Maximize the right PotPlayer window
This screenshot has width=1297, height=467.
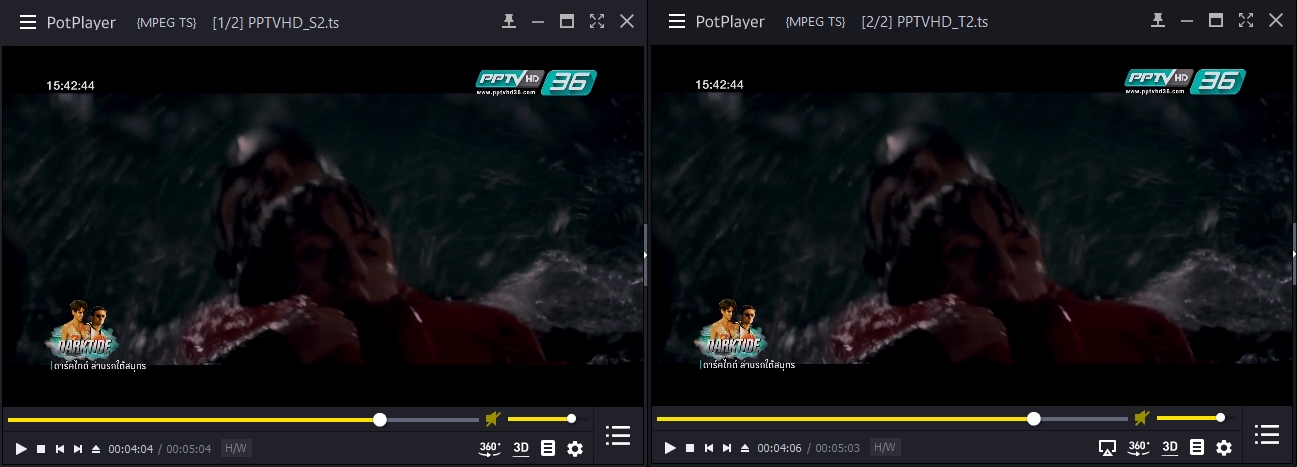(x=1216, y=21)
